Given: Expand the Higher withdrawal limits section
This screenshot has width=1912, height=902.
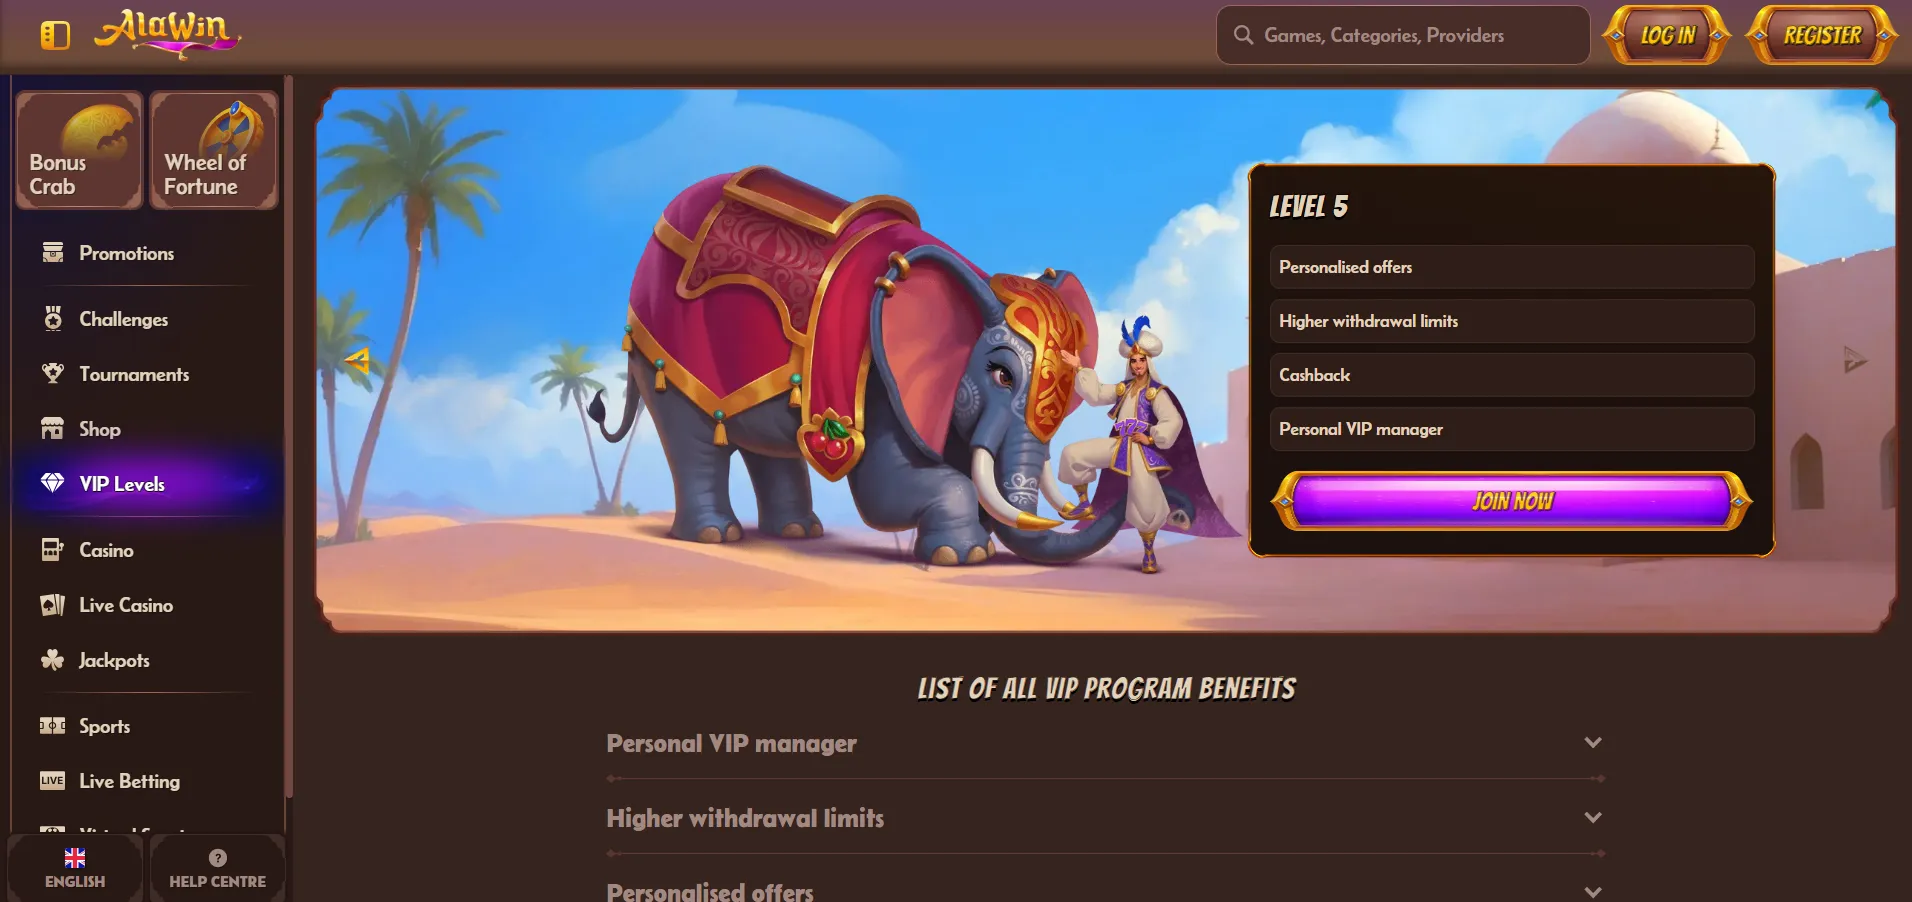Looking at the screenshot, I should coord(1105,818).
